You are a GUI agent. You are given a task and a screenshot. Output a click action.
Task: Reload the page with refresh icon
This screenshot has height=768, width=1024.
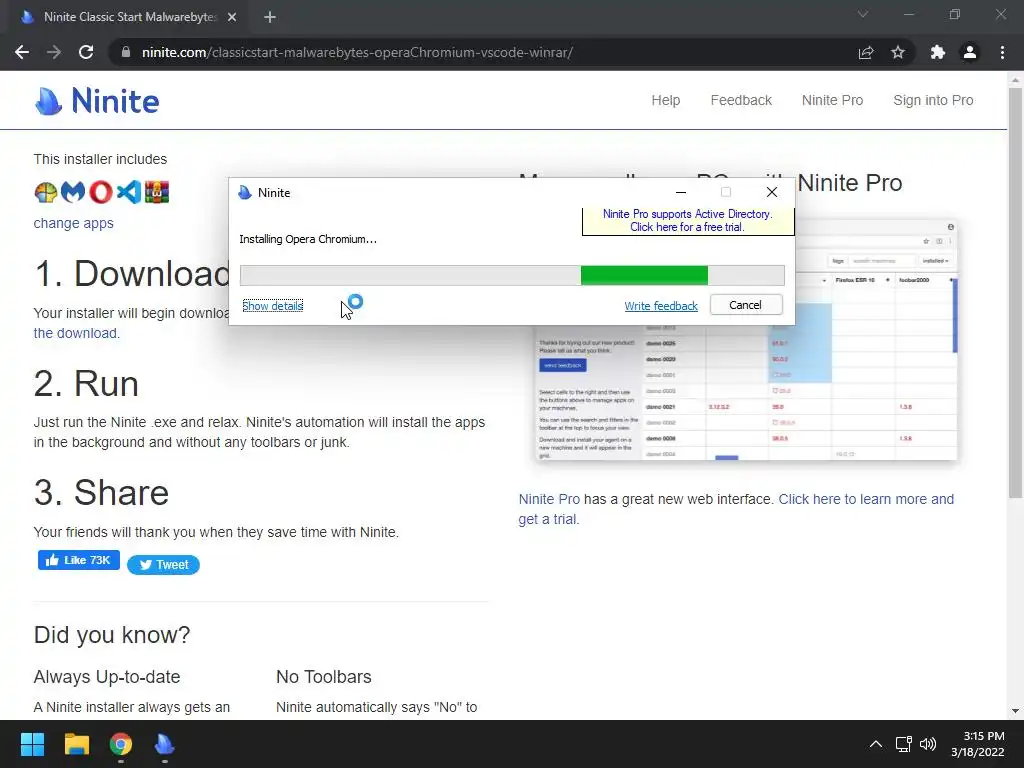pos(86,52)
